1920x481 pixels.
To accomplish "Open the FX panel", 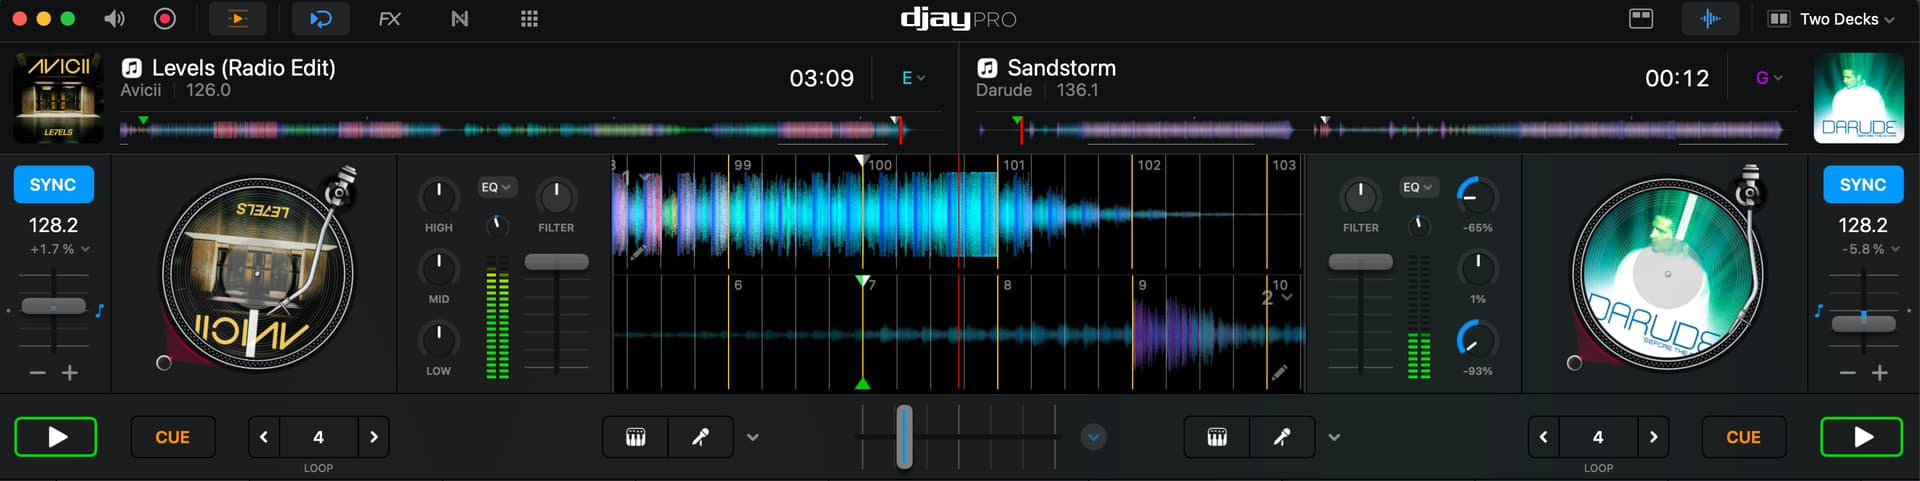I will click(389, 19).
